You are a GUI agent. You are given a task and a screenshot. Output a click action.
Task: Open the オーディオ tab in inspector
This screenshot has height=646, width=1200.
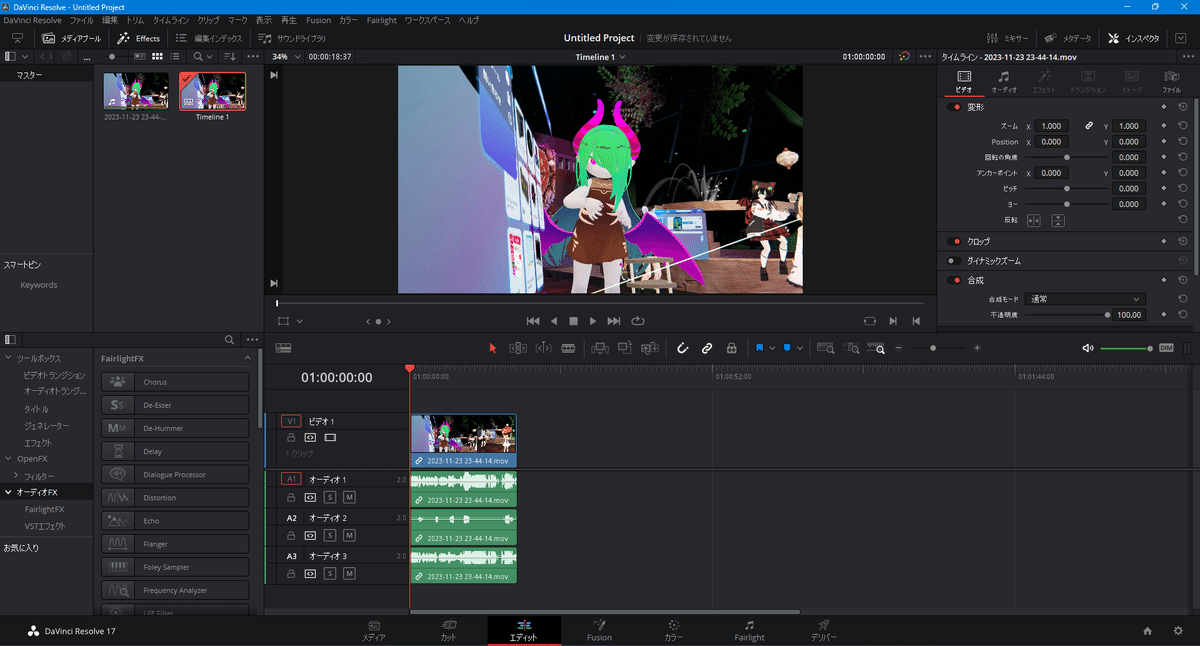click(x=1003, y=81)
